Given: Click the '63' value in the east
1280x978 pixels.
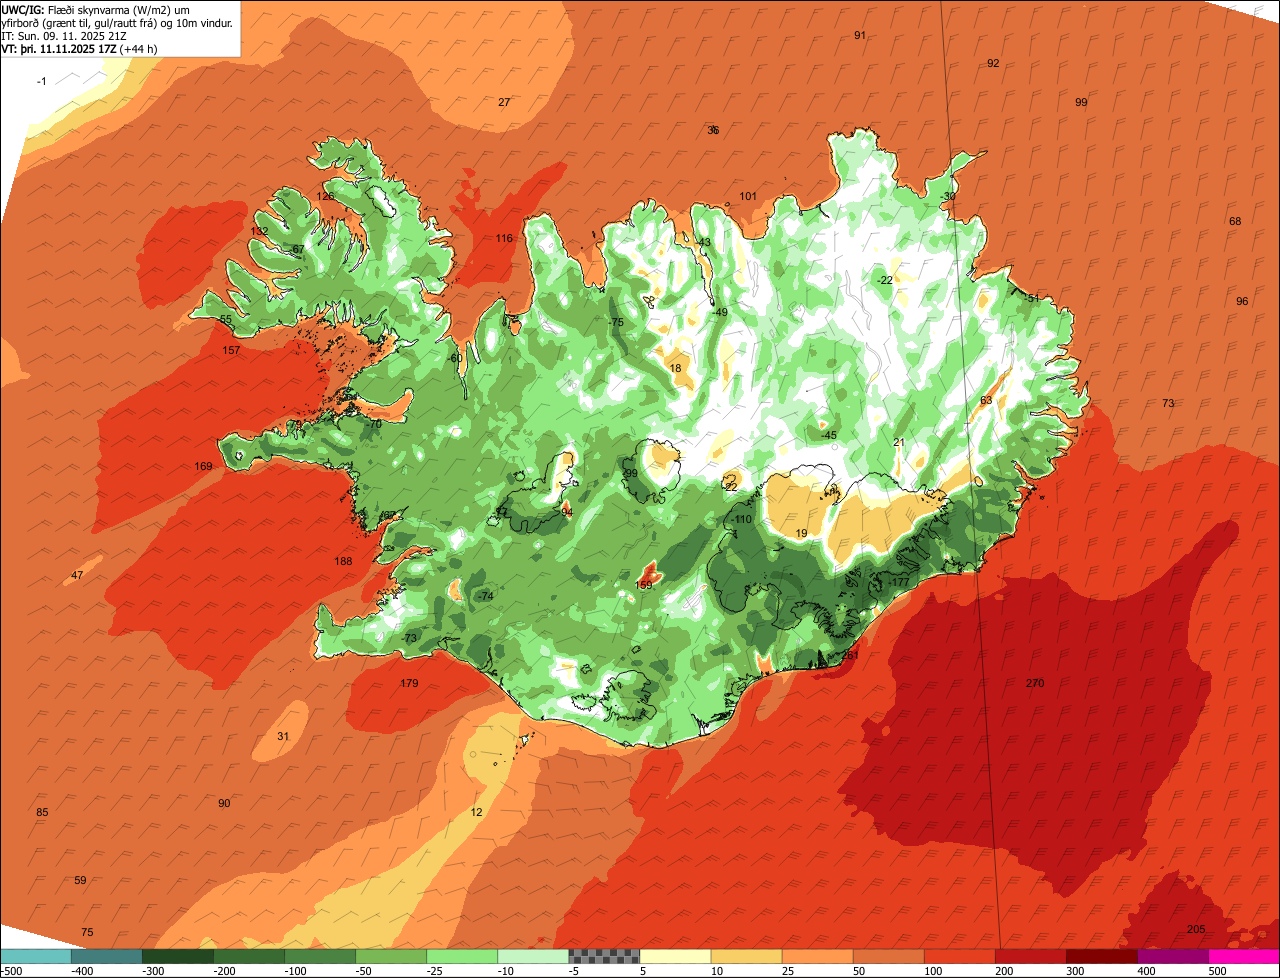Looking at the screenshot, I should pyautogui.click(x=986, y=400).
